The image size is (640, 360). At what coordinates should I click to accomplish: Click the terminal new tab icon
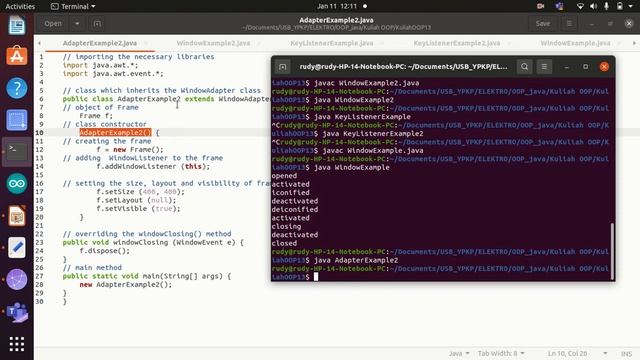point(282,67)
